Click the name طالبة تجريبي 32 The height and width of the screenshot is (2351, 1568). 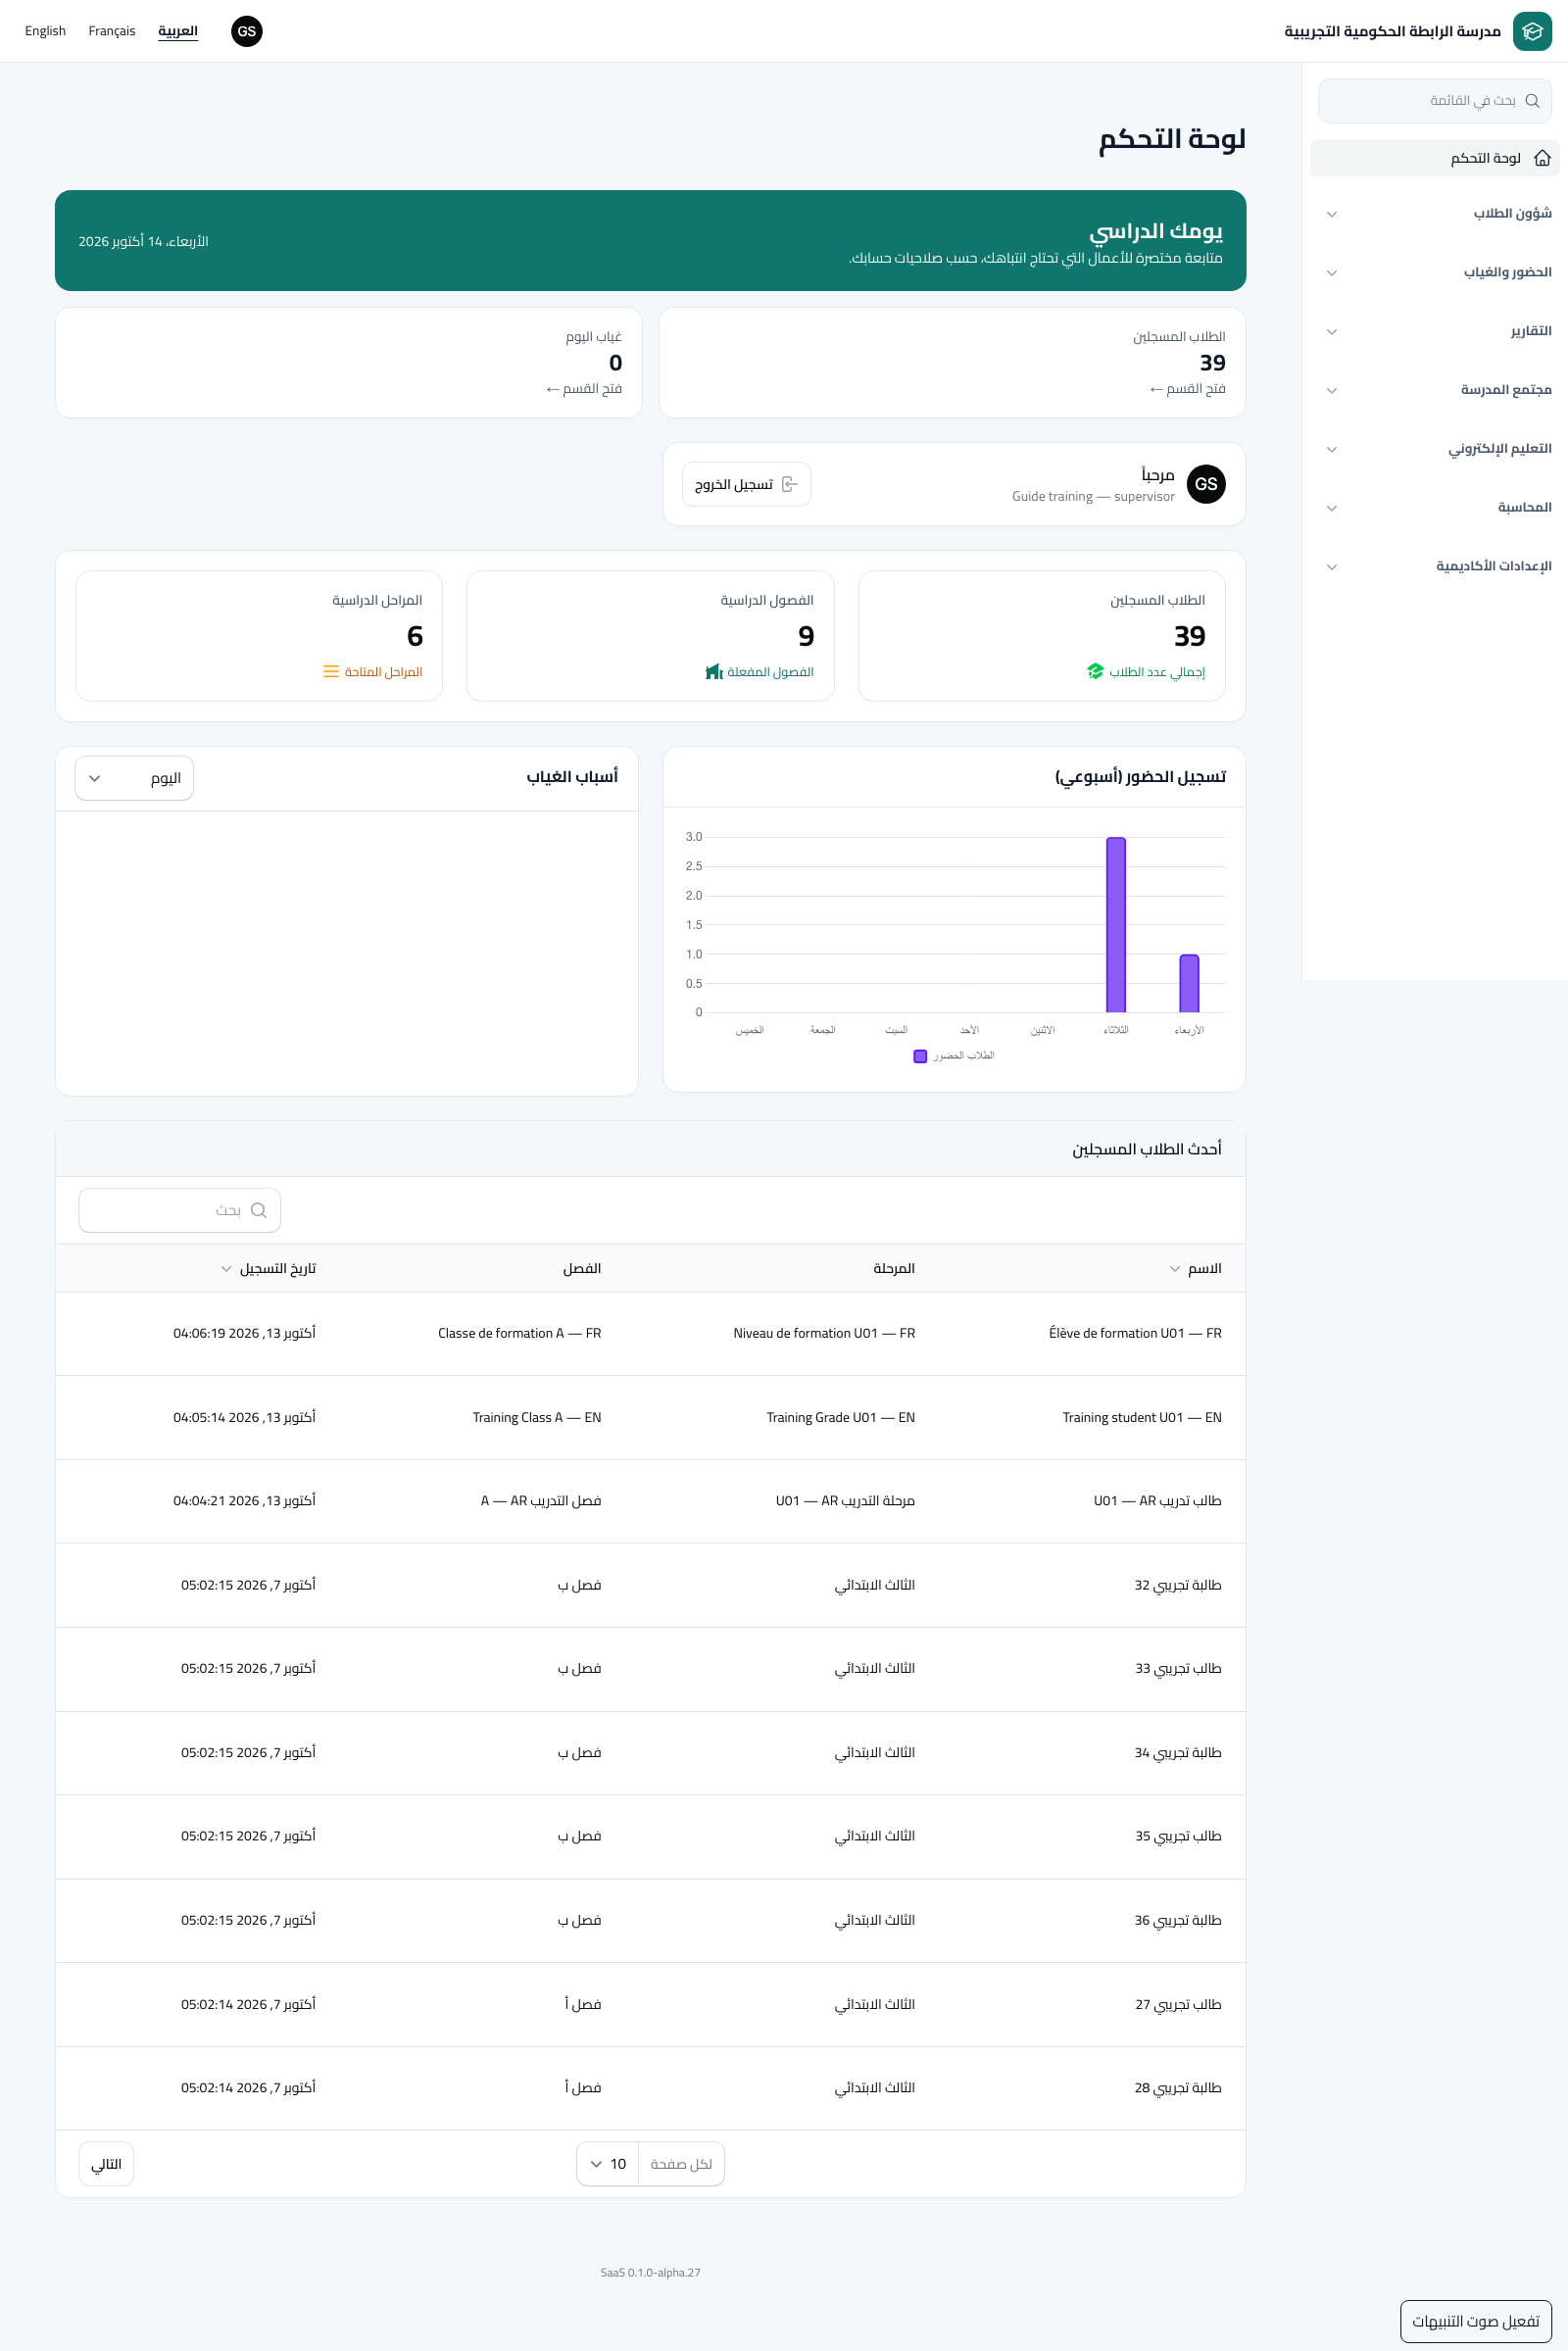(x=1178, y=1585)
